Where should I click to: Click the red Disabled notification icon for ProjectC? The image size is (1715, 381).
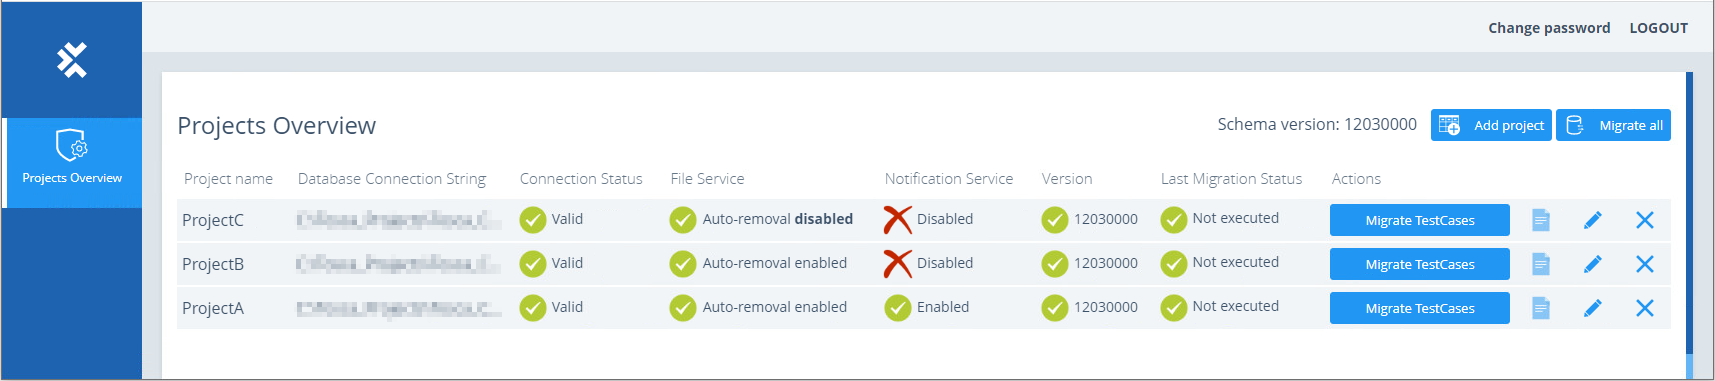pyautogui.click(x=897, y=219)
